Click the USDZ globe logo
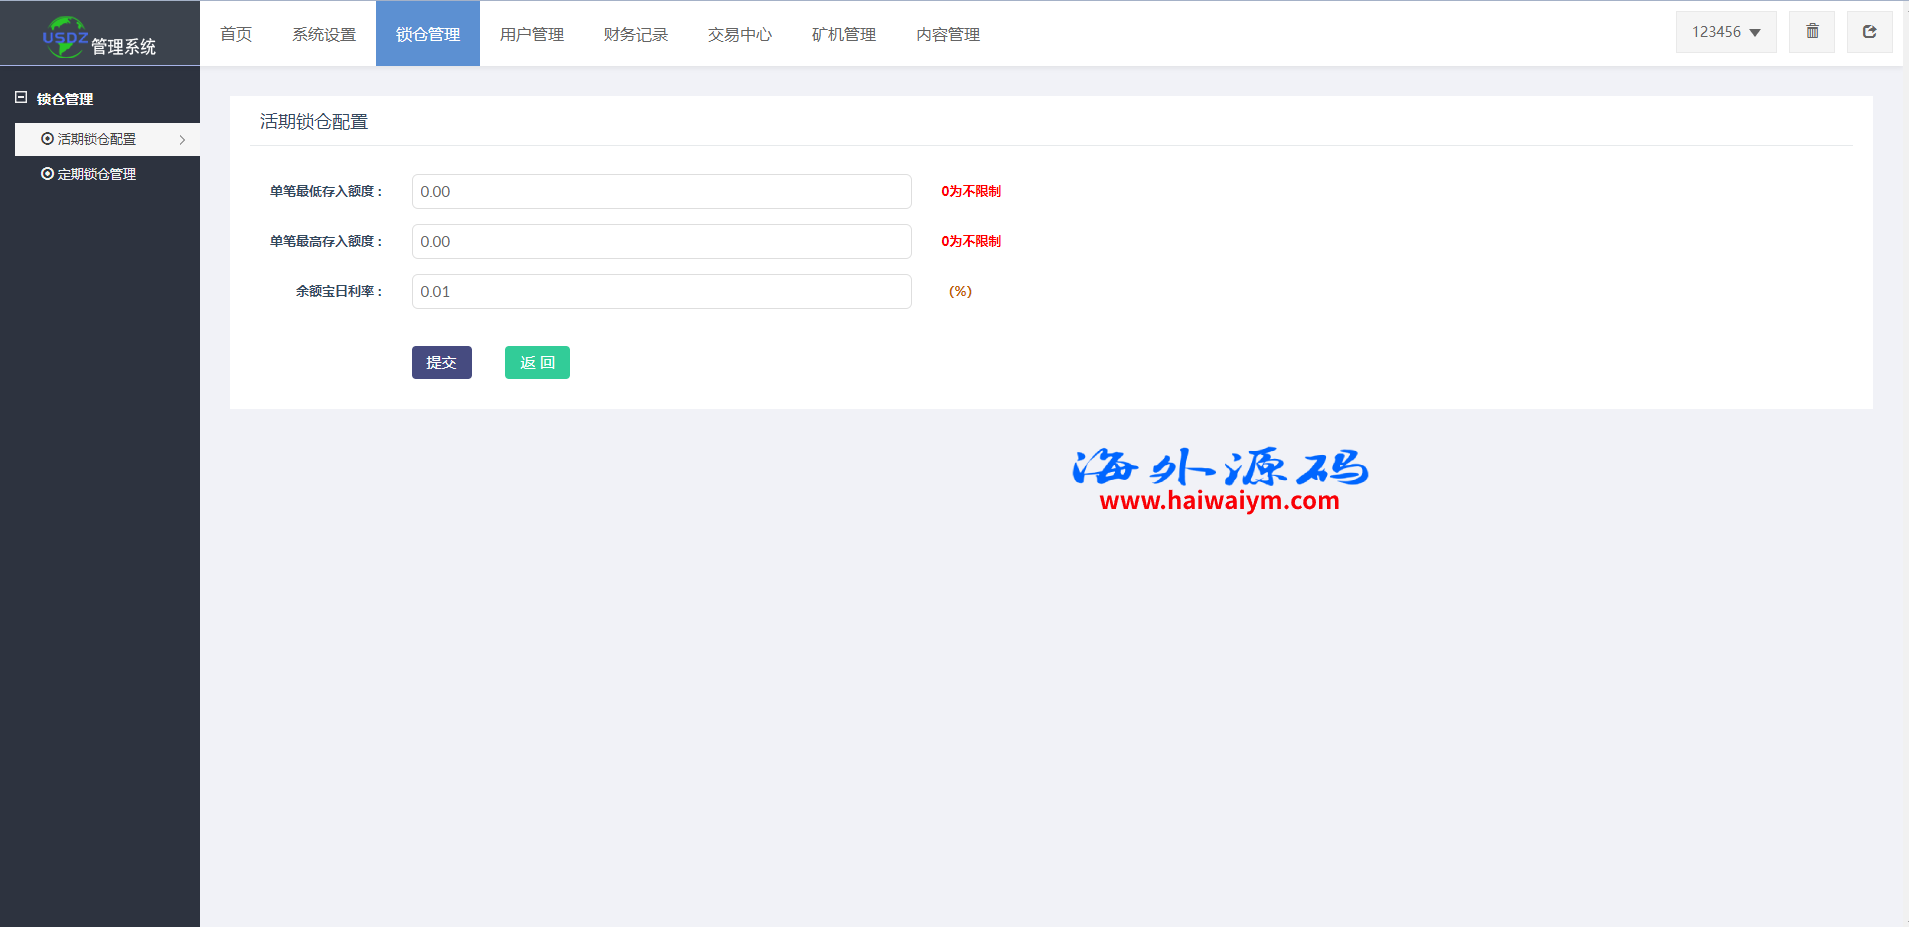Image resolution: width=1909 pixels, height=927 pixels. (x=65, y=37)
